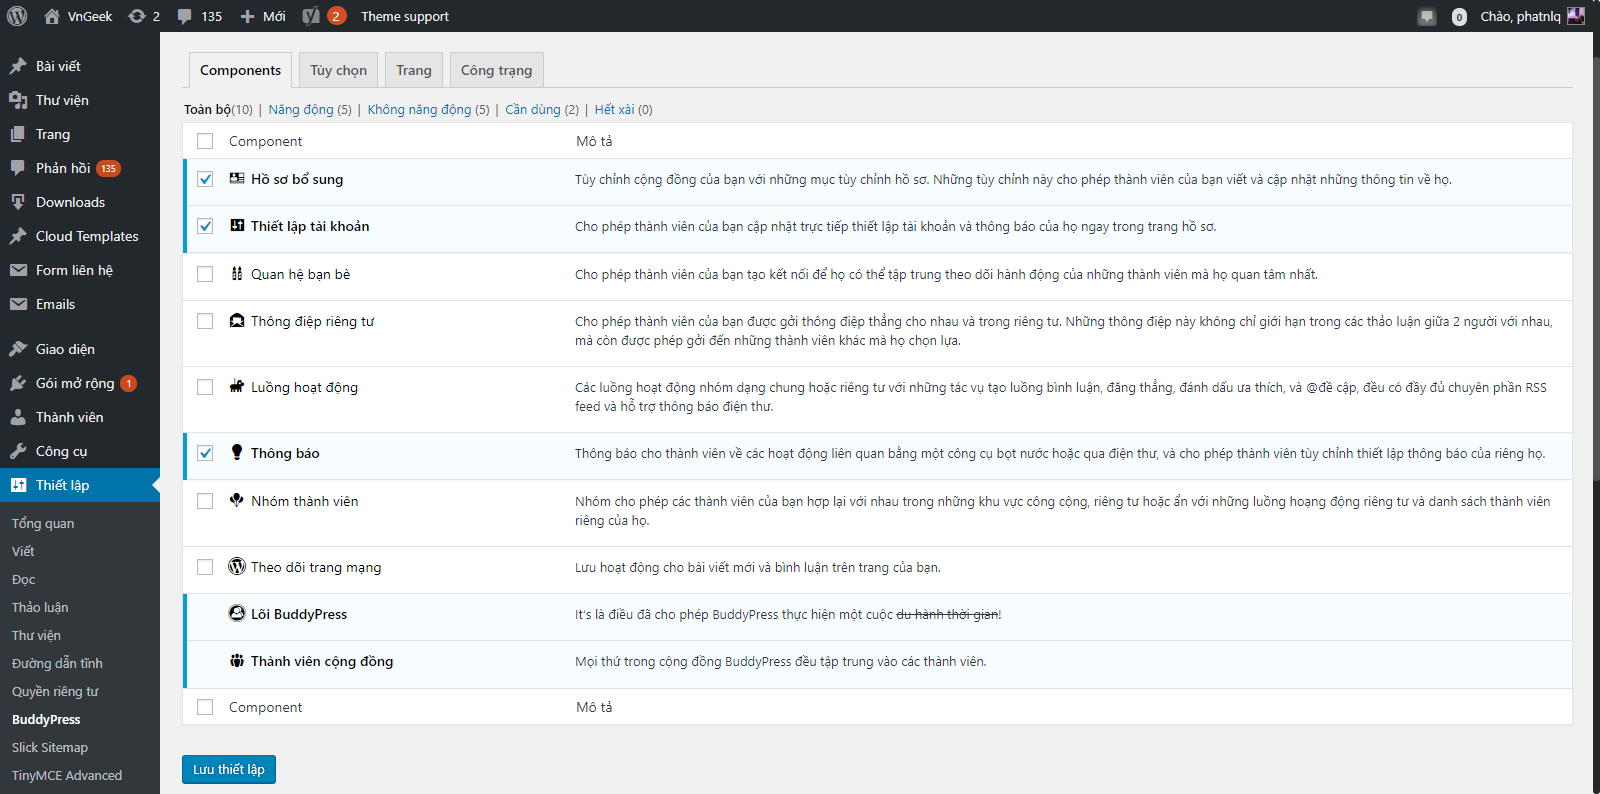Image resolution: width=1600 pixels, height=794 pixels.
Task: Click Downloads icon in sidebar
Action: click(x=18, y=202)
